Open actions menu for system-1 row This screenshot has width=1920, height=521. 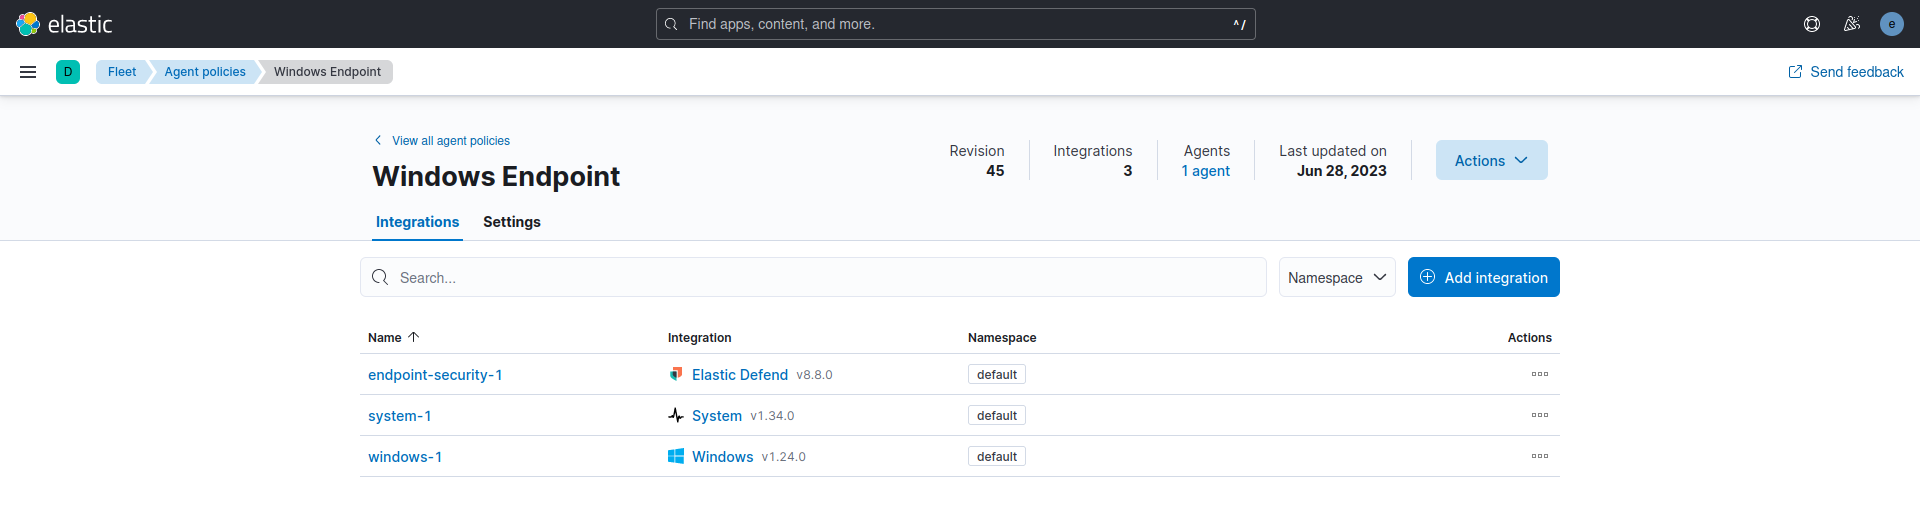pos(1540,415)
